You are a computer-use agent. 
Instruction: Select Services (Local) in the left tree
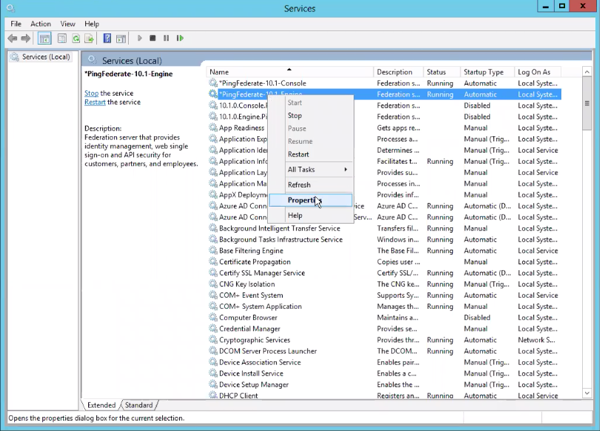pyautogui.click(x=45, y=57)
